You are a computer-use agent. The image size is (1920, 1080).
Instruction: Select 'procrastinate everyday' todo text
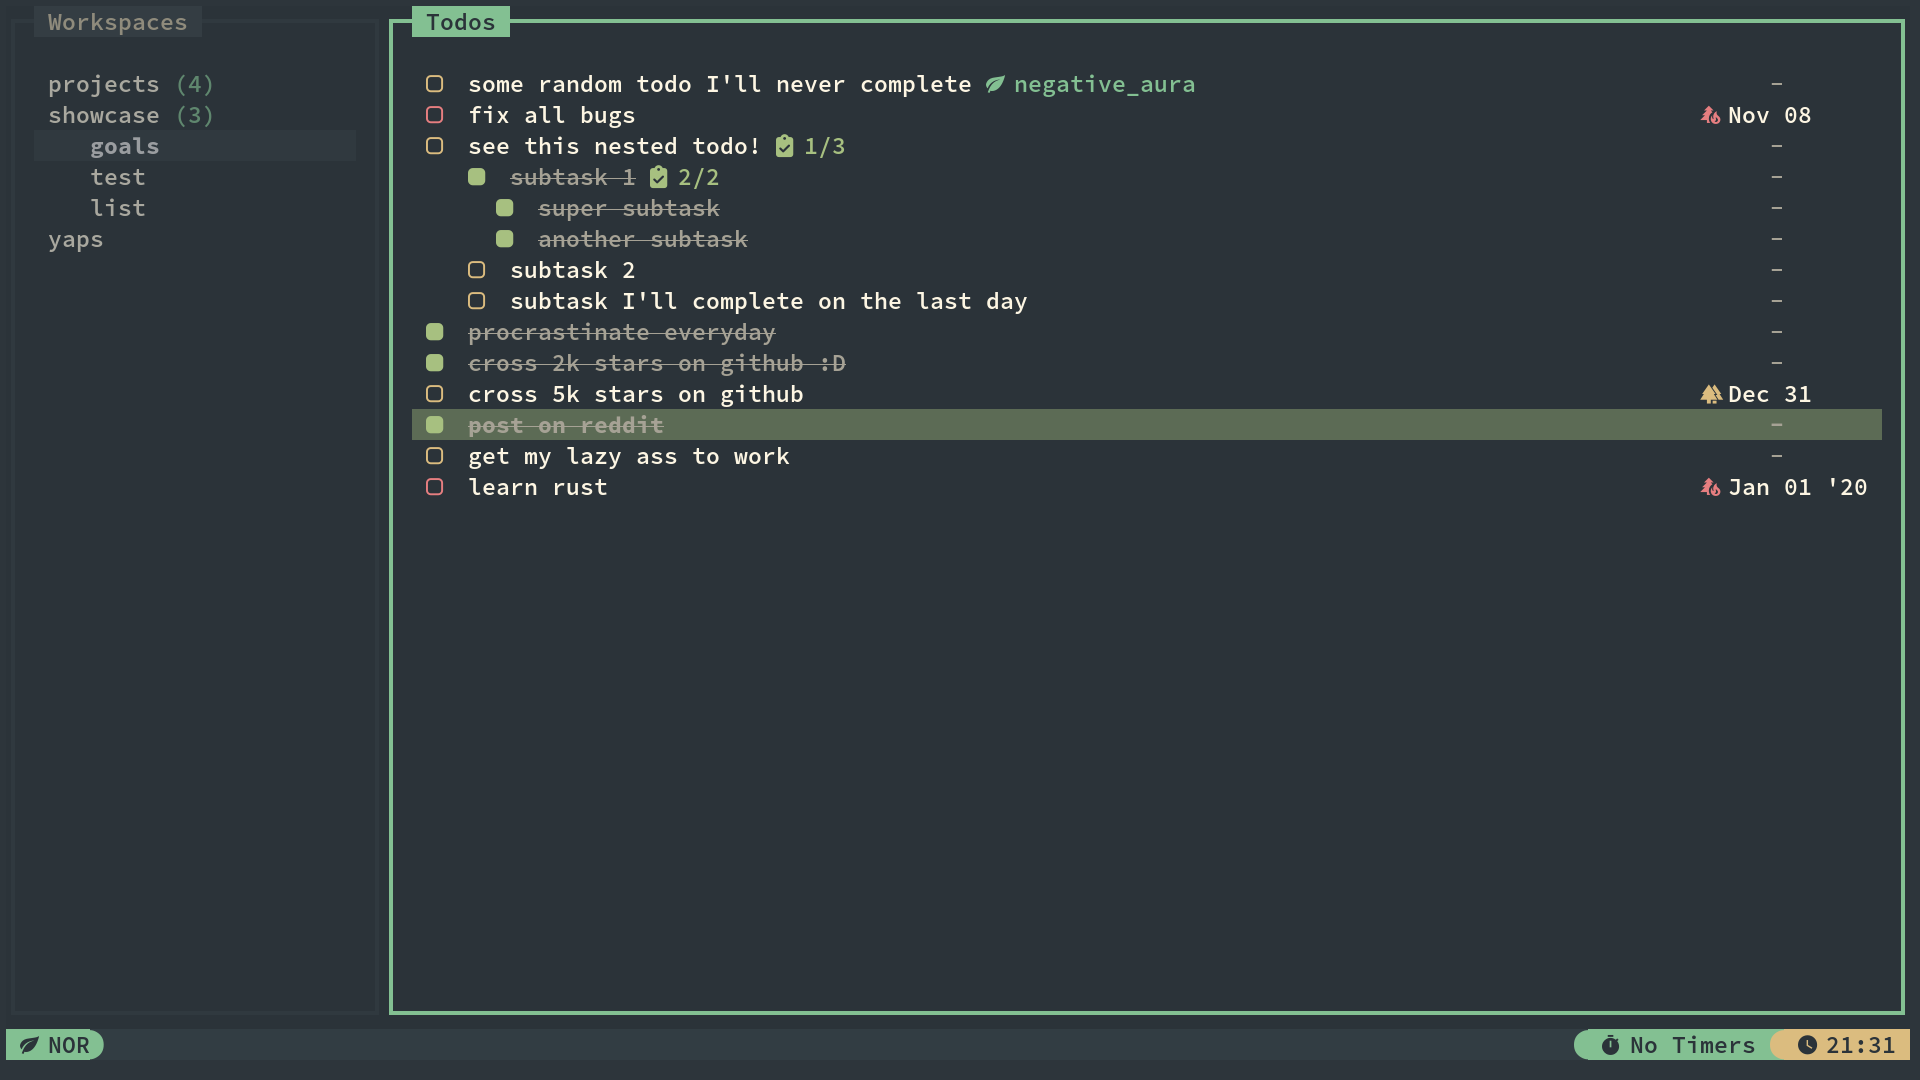point(622,332)
